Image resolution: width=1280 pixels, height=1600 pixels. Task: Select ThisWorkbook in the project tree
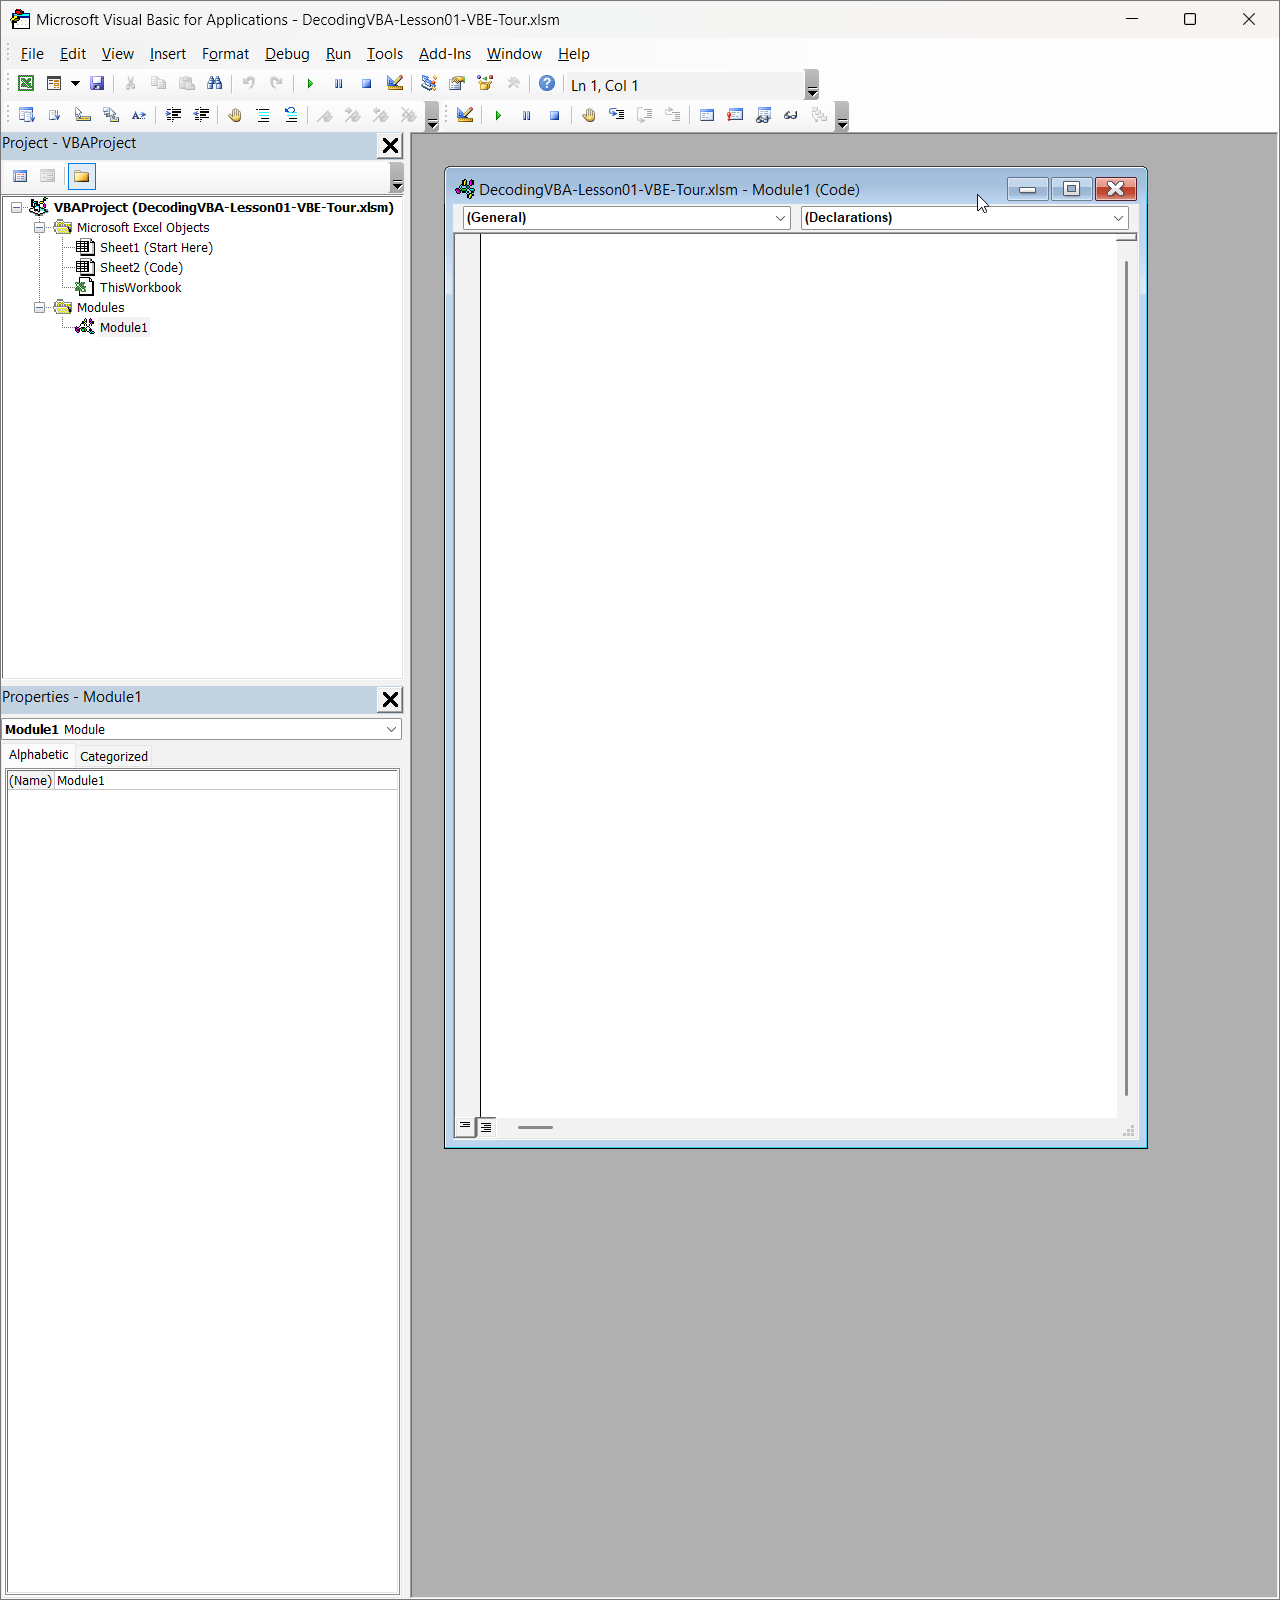click(140, 288)
